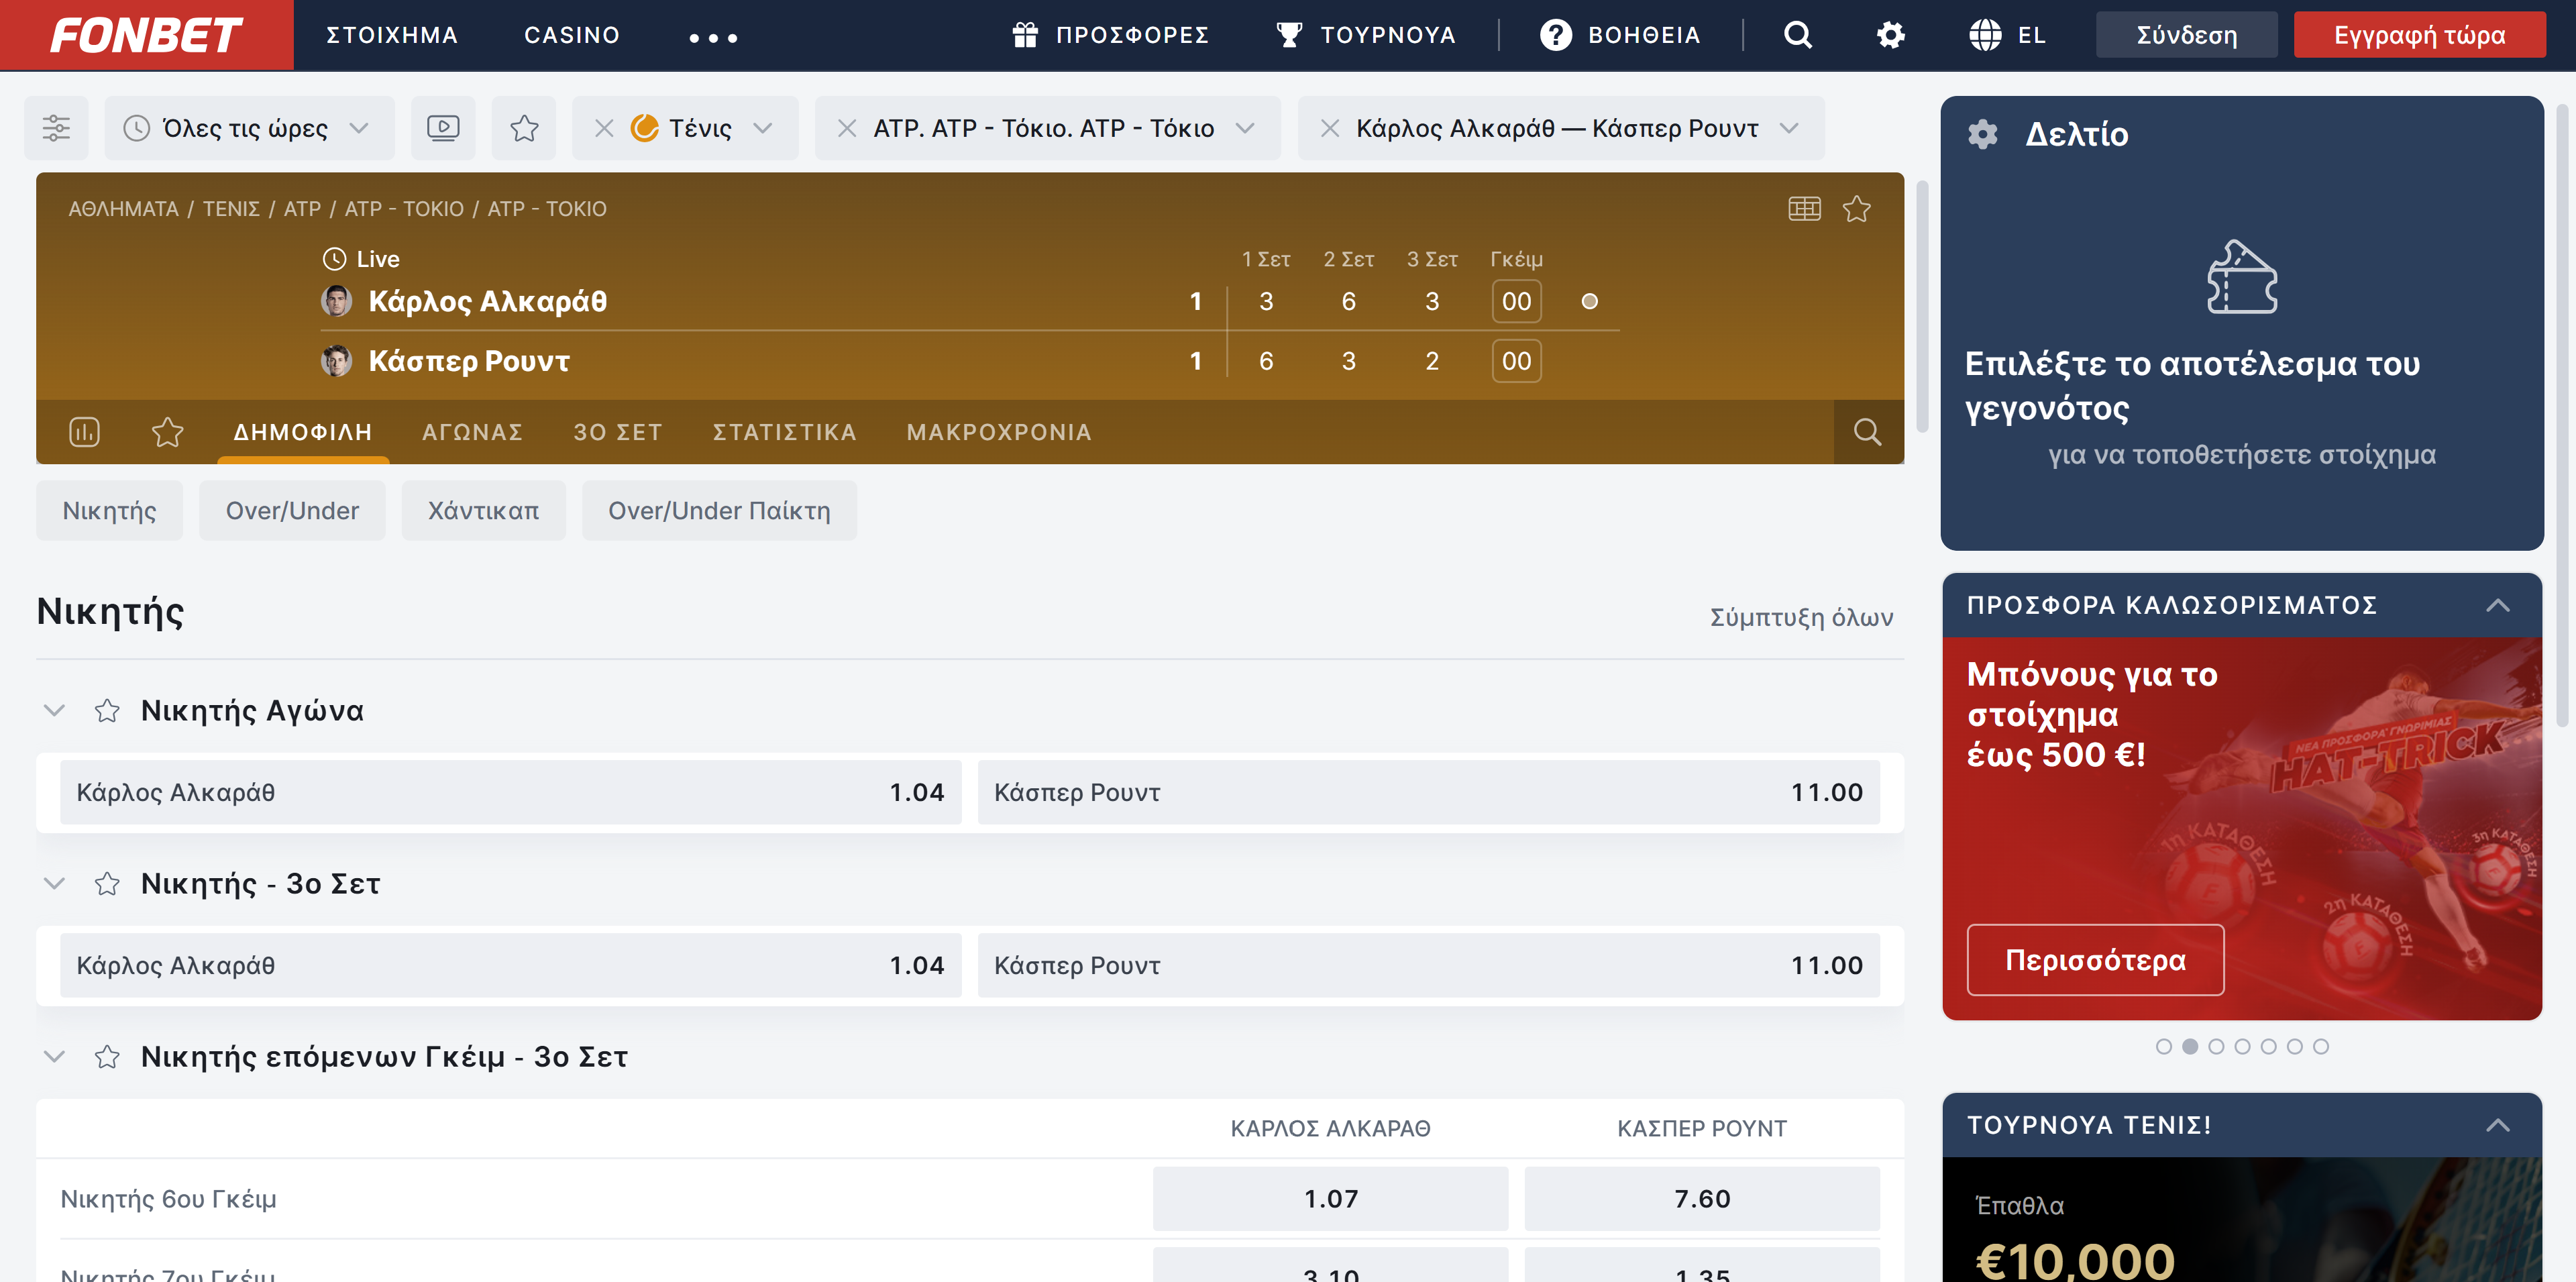This screenshot has height=1282, width=2576.
Task: Open the header search magnifier
Action: coord(1798,35)
